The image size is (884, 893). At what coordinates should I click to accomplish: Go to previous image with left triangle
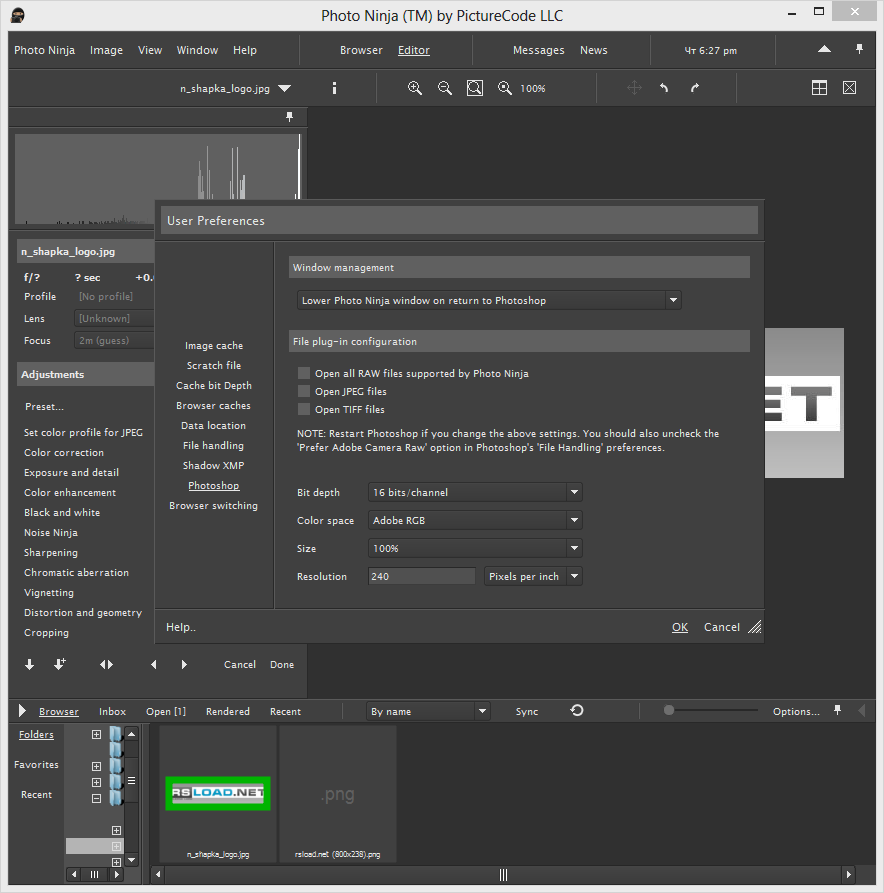click(153, 665)
